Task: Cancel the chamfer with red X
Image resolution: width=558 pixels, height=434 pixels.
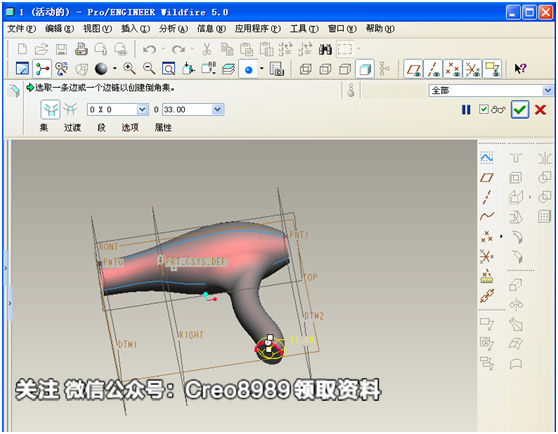Action: (x=540, y=110)
